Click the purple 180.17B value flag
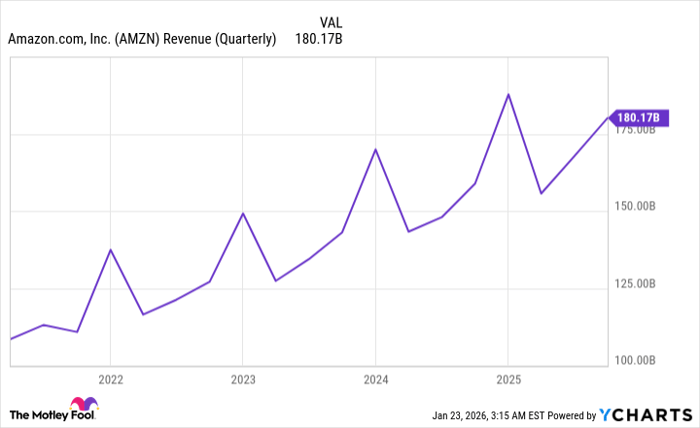700x428 pixels. click(638, 118)
